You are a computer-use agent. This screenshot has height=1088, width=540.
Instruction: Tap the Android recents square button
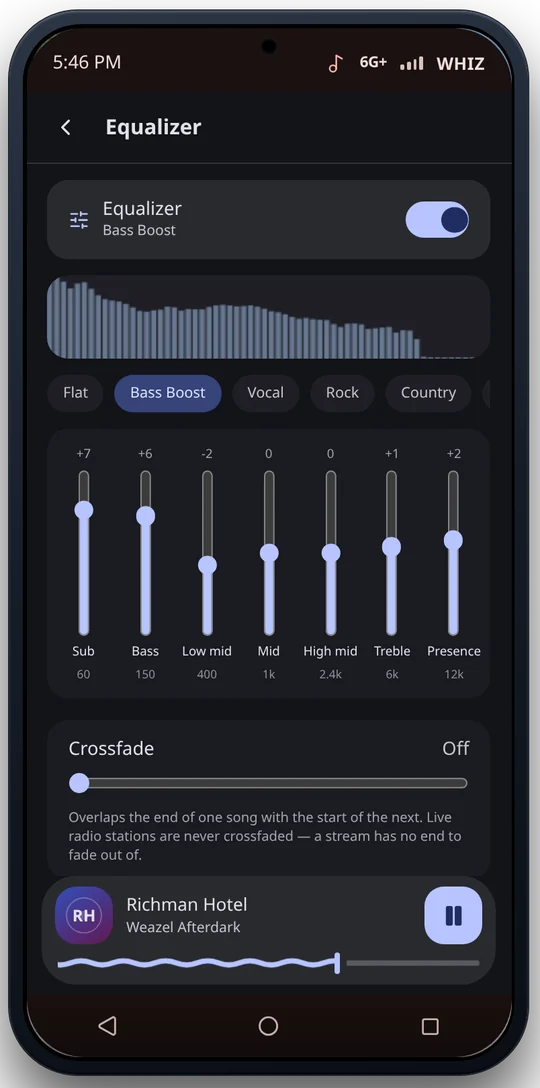(430, 1026)
